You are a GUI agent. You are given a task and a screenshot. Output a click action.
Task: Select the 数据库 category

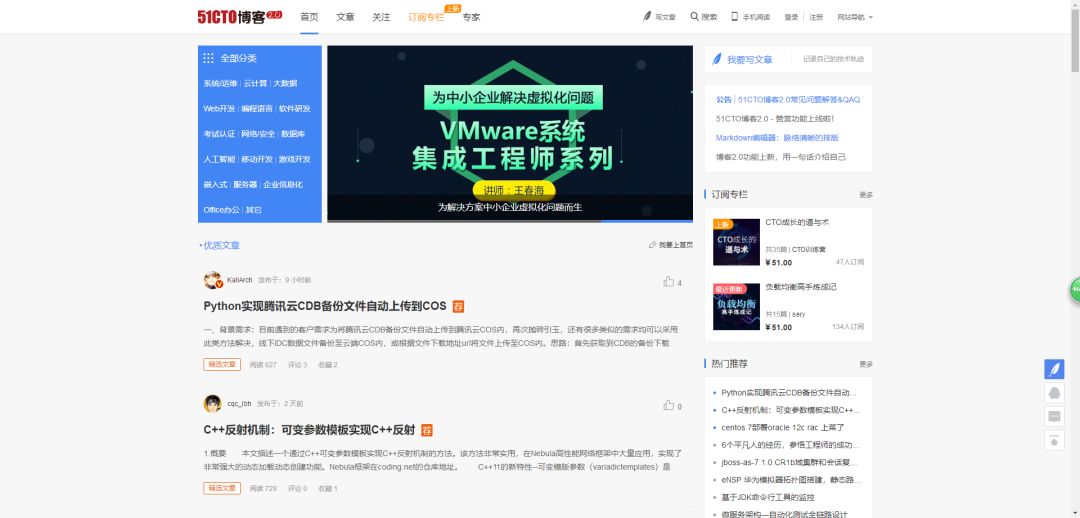pyautogui.click(x=293, y=134)
